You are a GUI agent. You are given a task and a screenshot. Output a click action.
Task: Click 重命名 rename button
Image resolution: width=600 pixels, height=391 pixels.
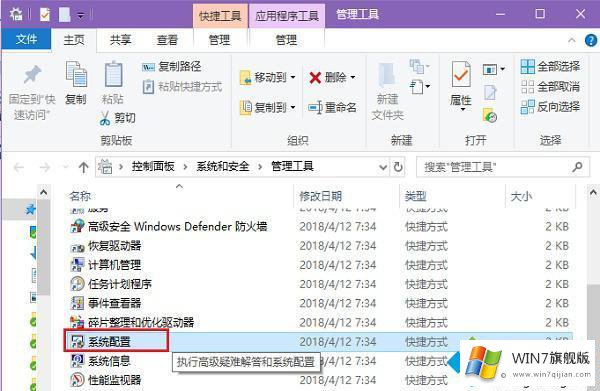332,108
